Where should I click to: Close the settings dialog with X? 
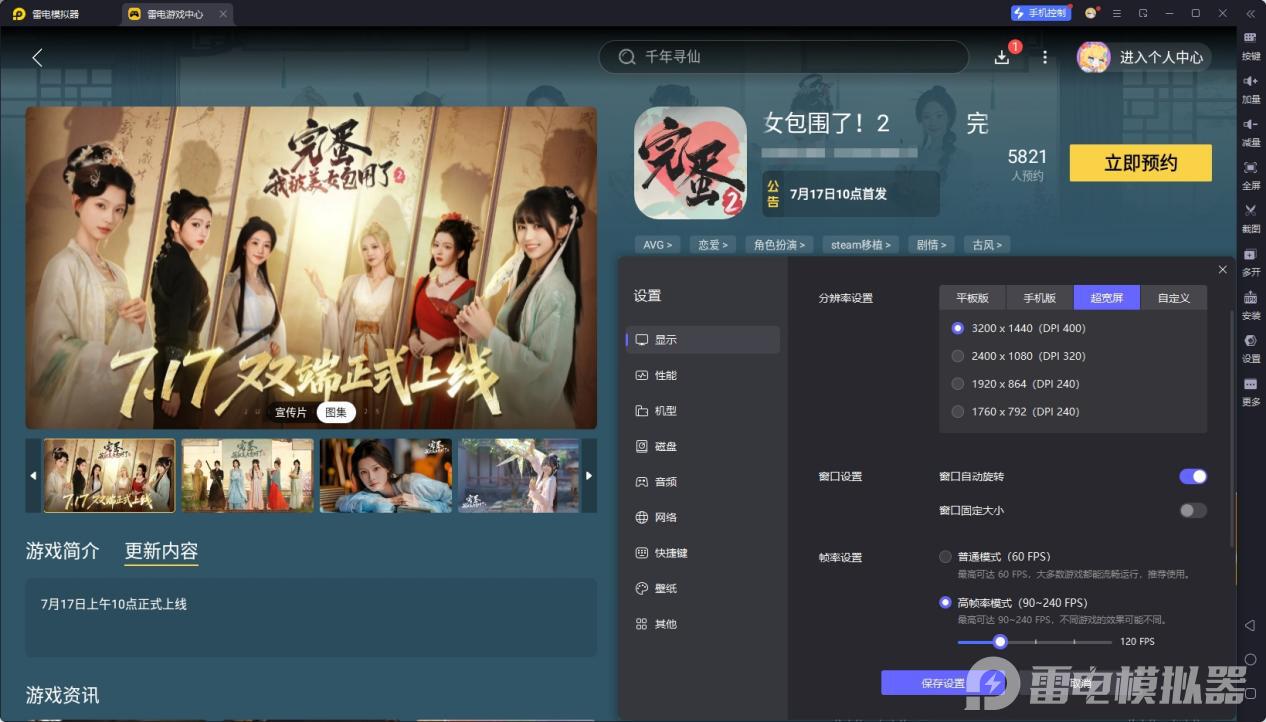1223,270
